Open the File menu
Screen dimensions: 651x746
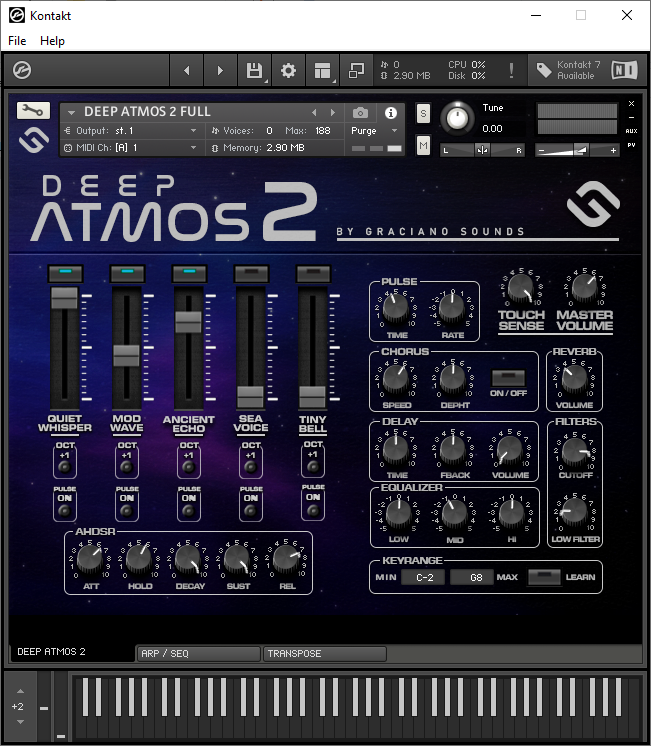(17, 41)
